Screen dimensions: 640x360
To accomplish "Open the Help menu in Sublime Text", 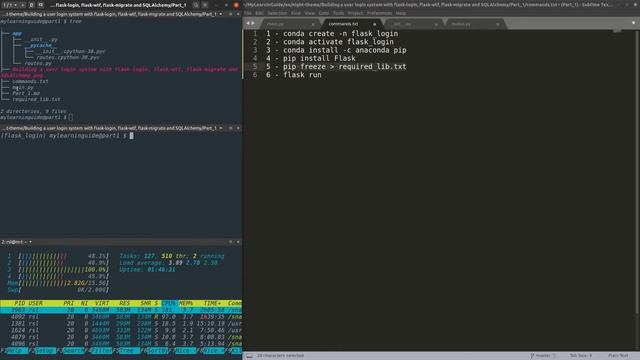I will [x=401, y=13].
